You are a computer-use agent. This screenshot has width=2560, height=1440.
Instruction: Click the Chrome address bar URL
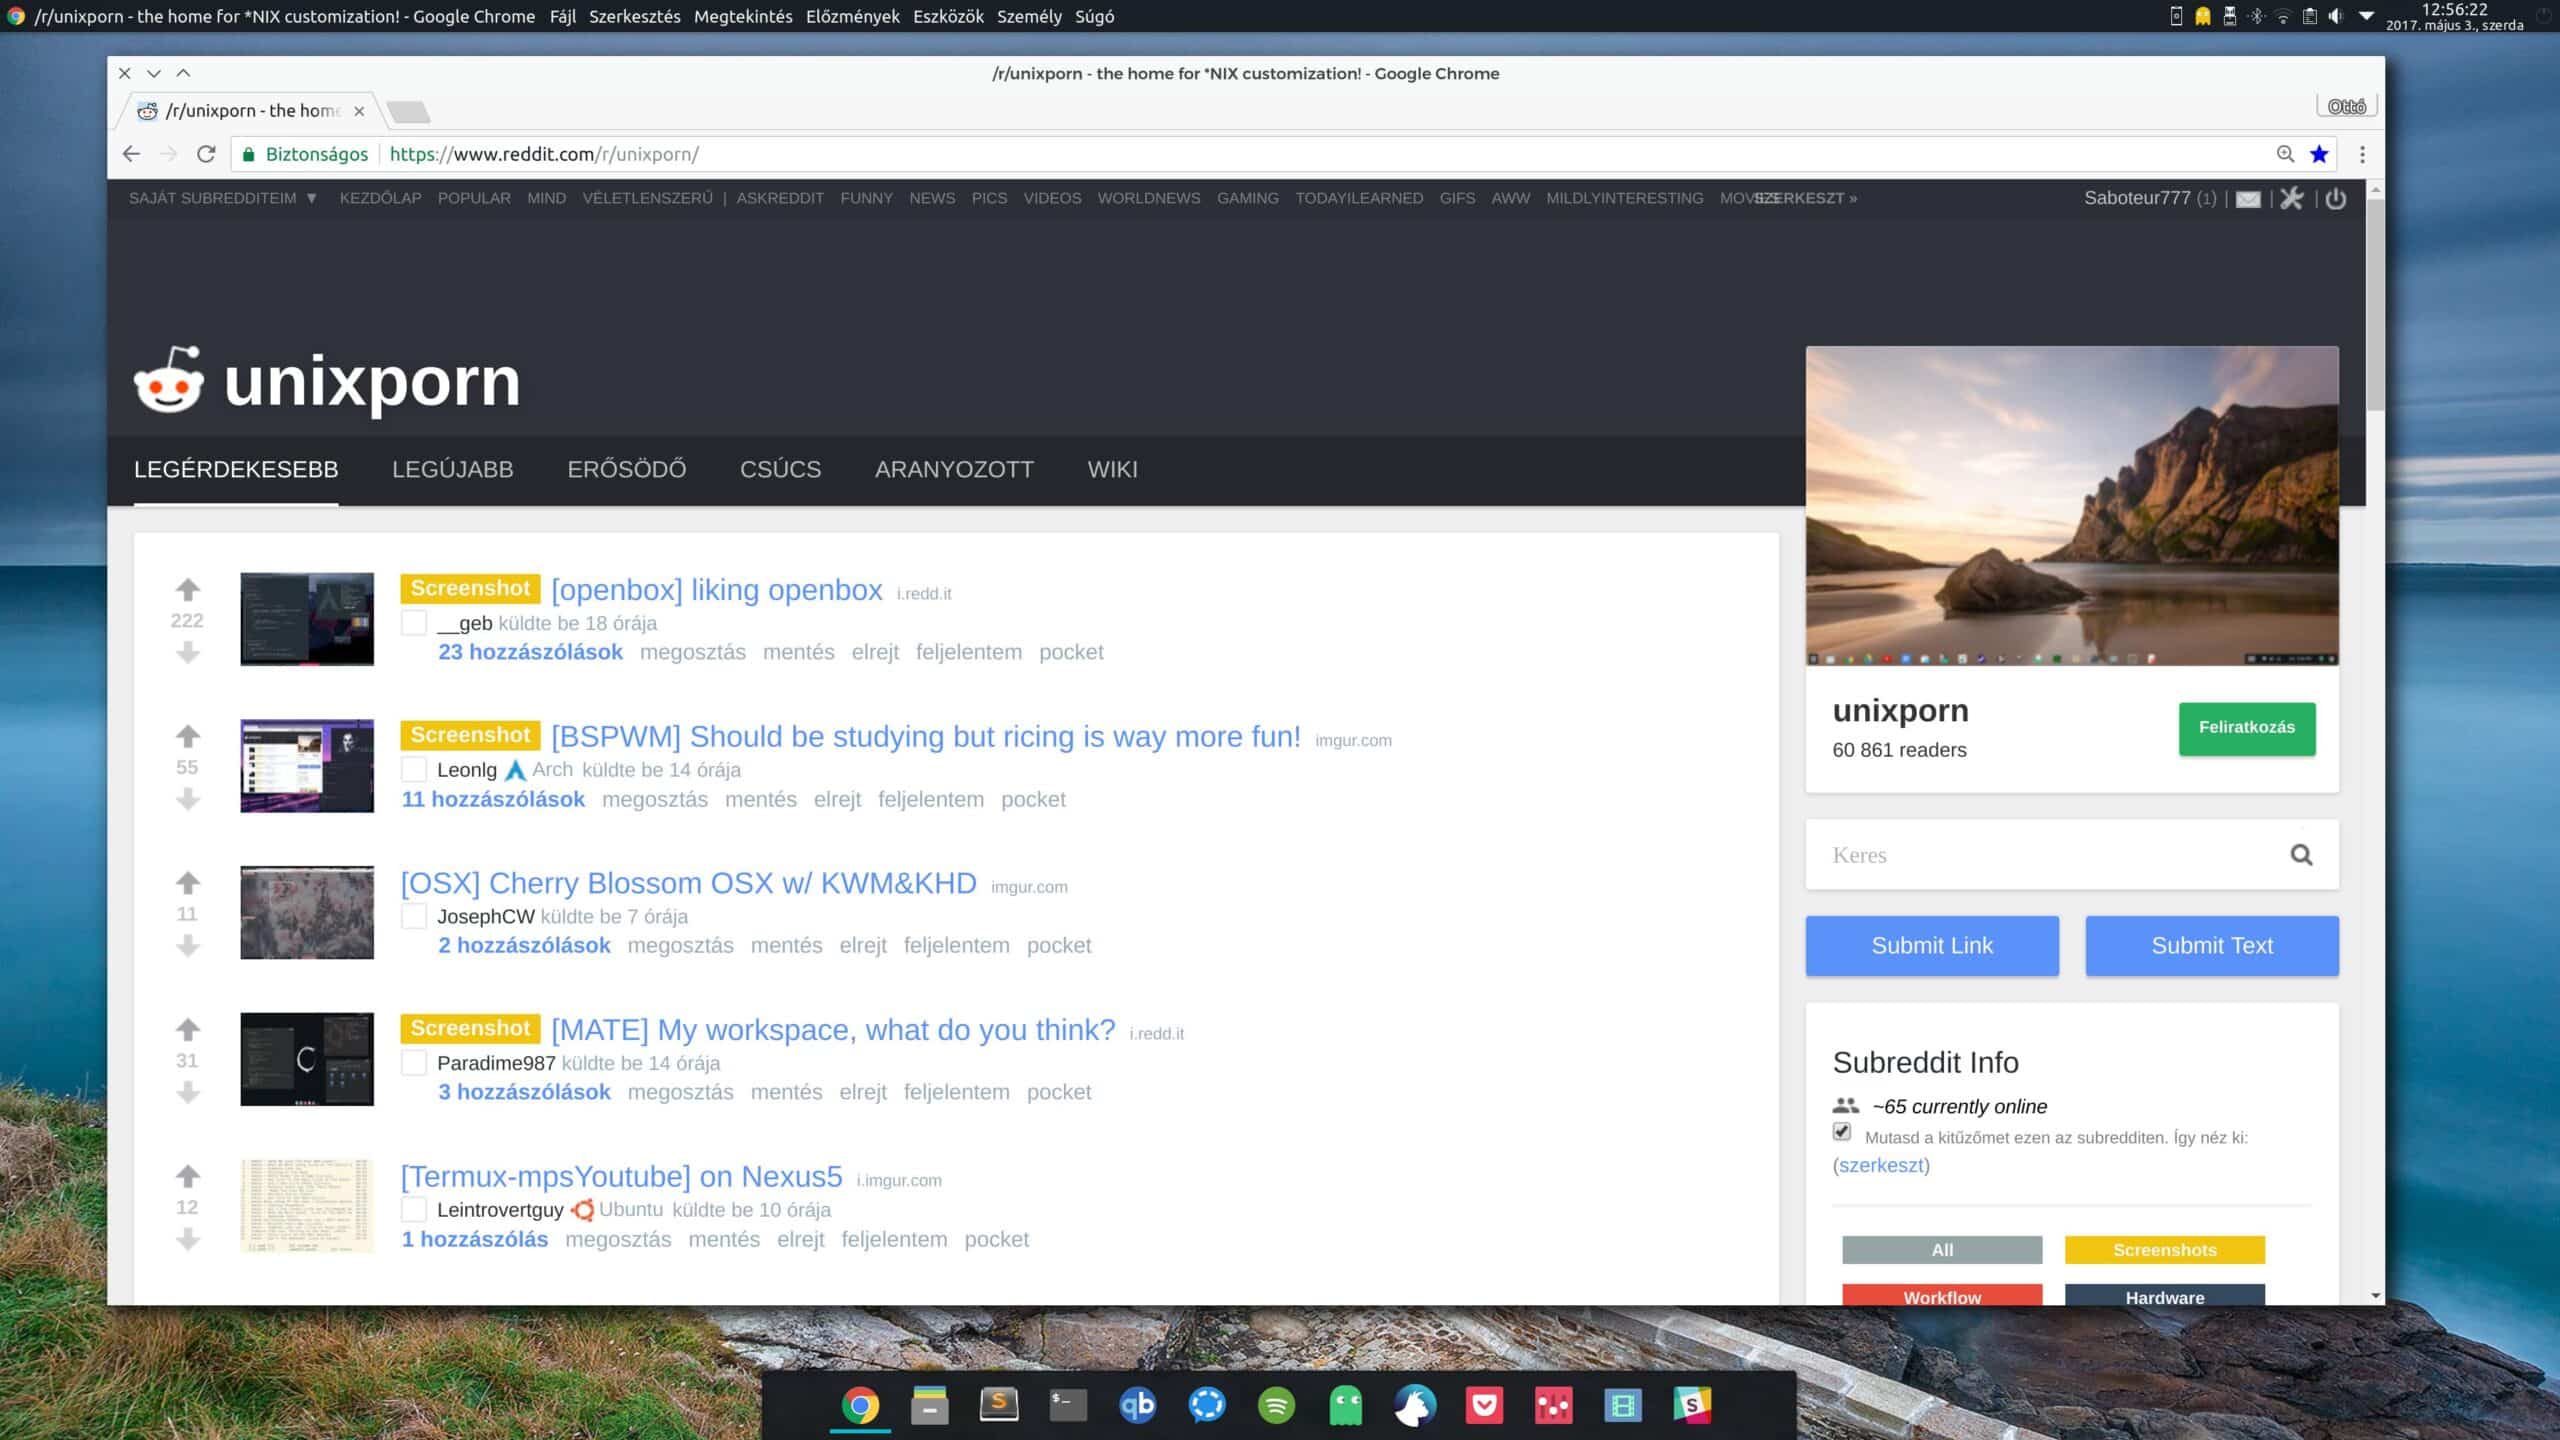click(x=544, y=154)
